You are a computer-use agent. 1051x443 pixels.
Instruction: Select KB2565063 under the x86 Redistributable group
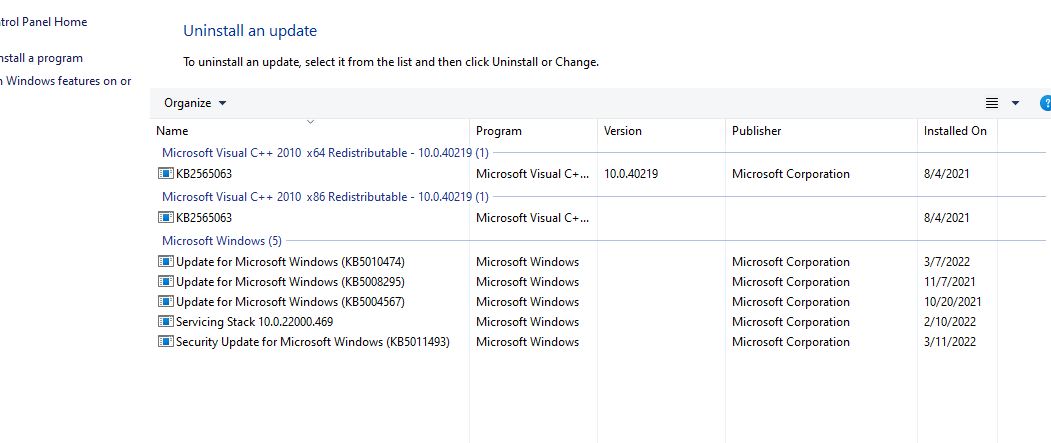pos(204,218)
